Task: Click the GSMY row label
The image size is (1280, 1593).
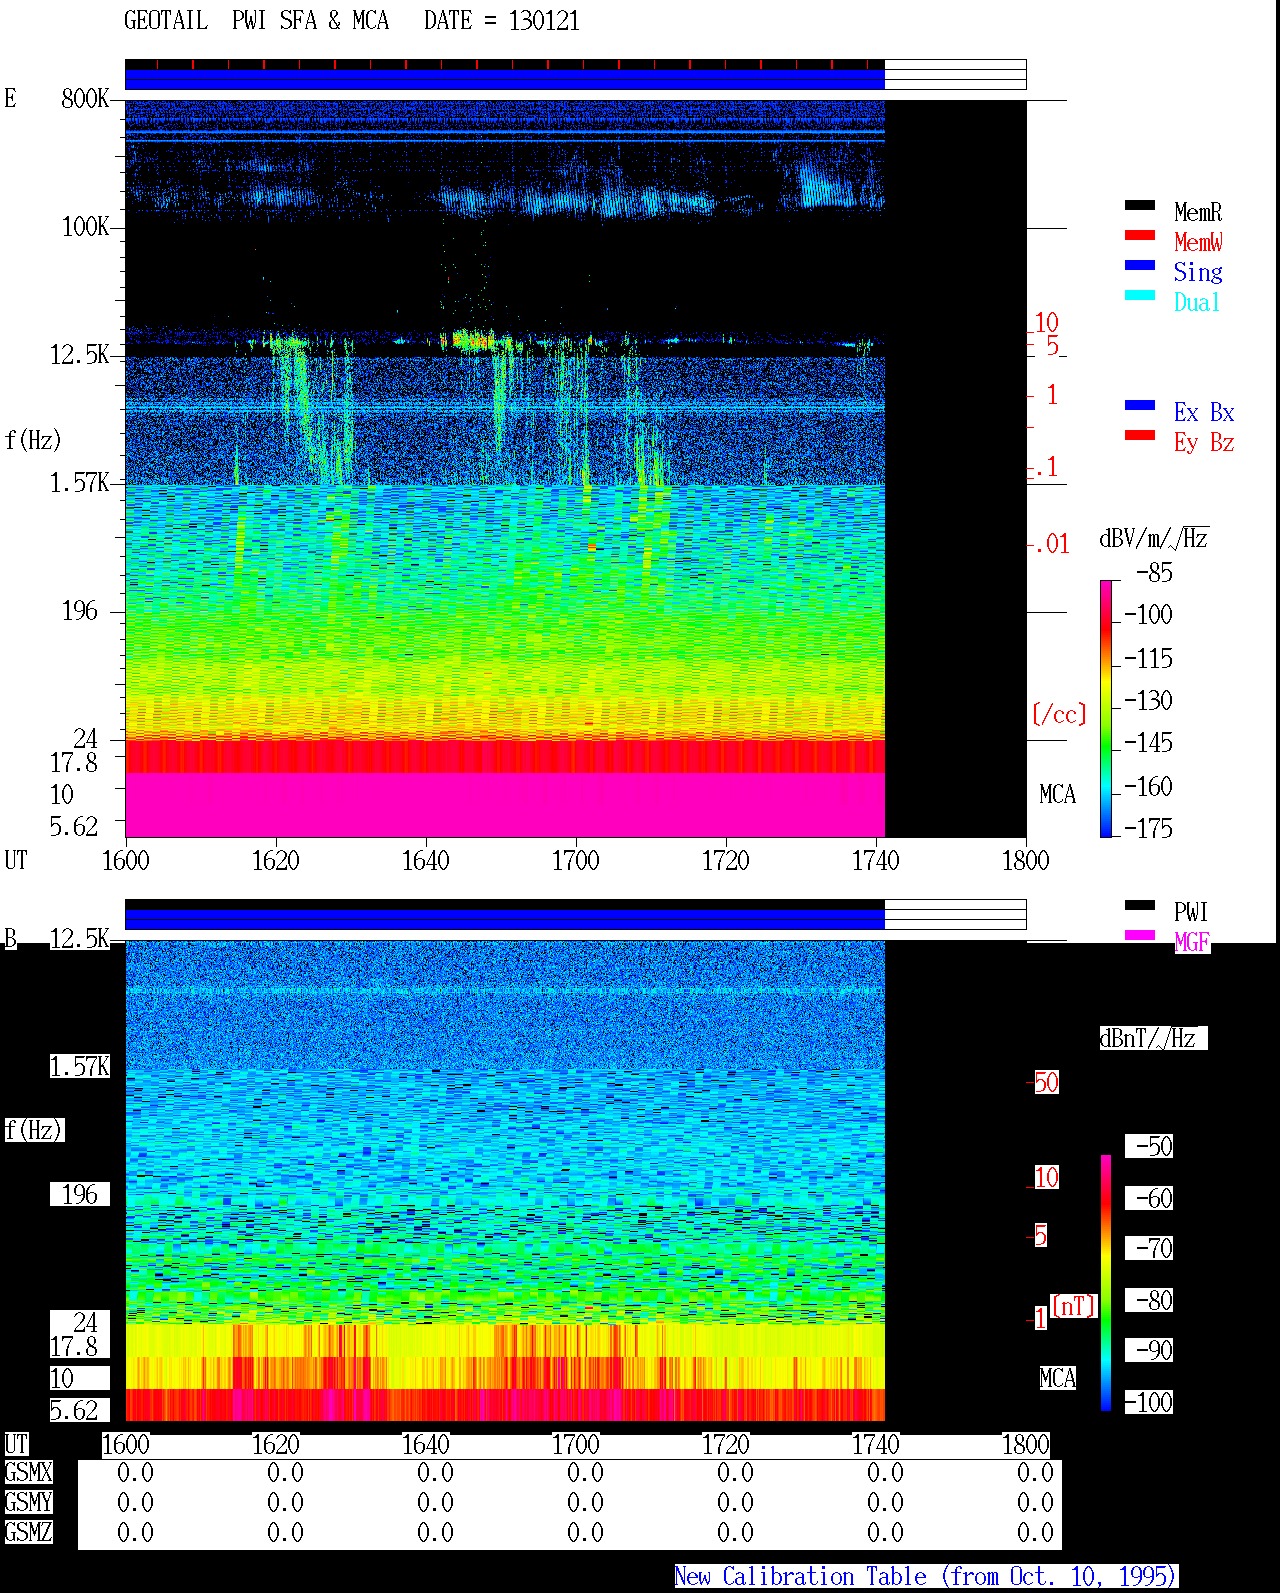Action: (28, 1502)
